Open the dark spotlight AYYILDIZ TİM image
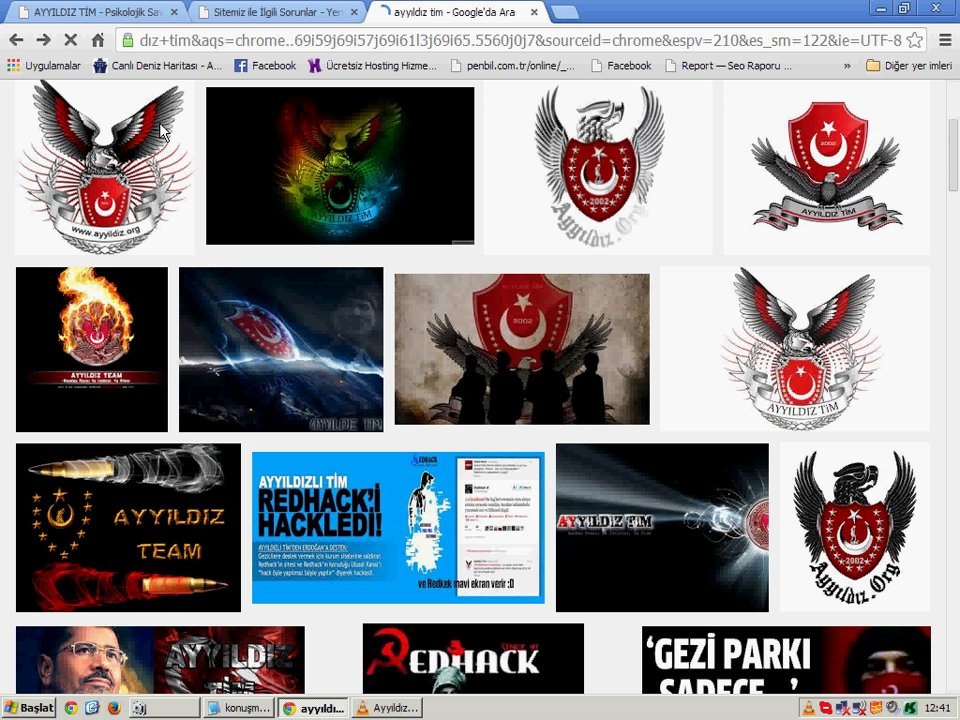The image size is (960, 720). coord(662,527)
